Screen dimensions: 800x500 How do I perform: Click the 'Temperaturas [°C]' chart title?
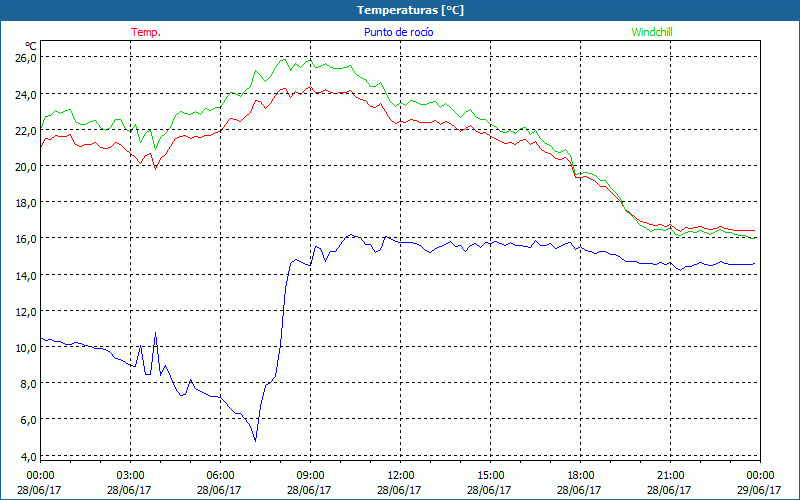[410, 10]
